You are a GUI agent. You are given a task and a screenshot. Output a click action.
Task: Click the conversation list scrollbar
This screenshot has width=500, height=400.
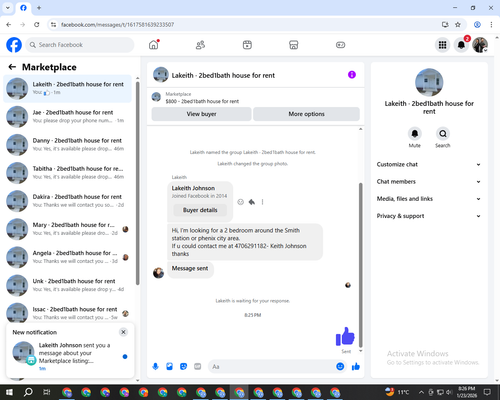137,183
